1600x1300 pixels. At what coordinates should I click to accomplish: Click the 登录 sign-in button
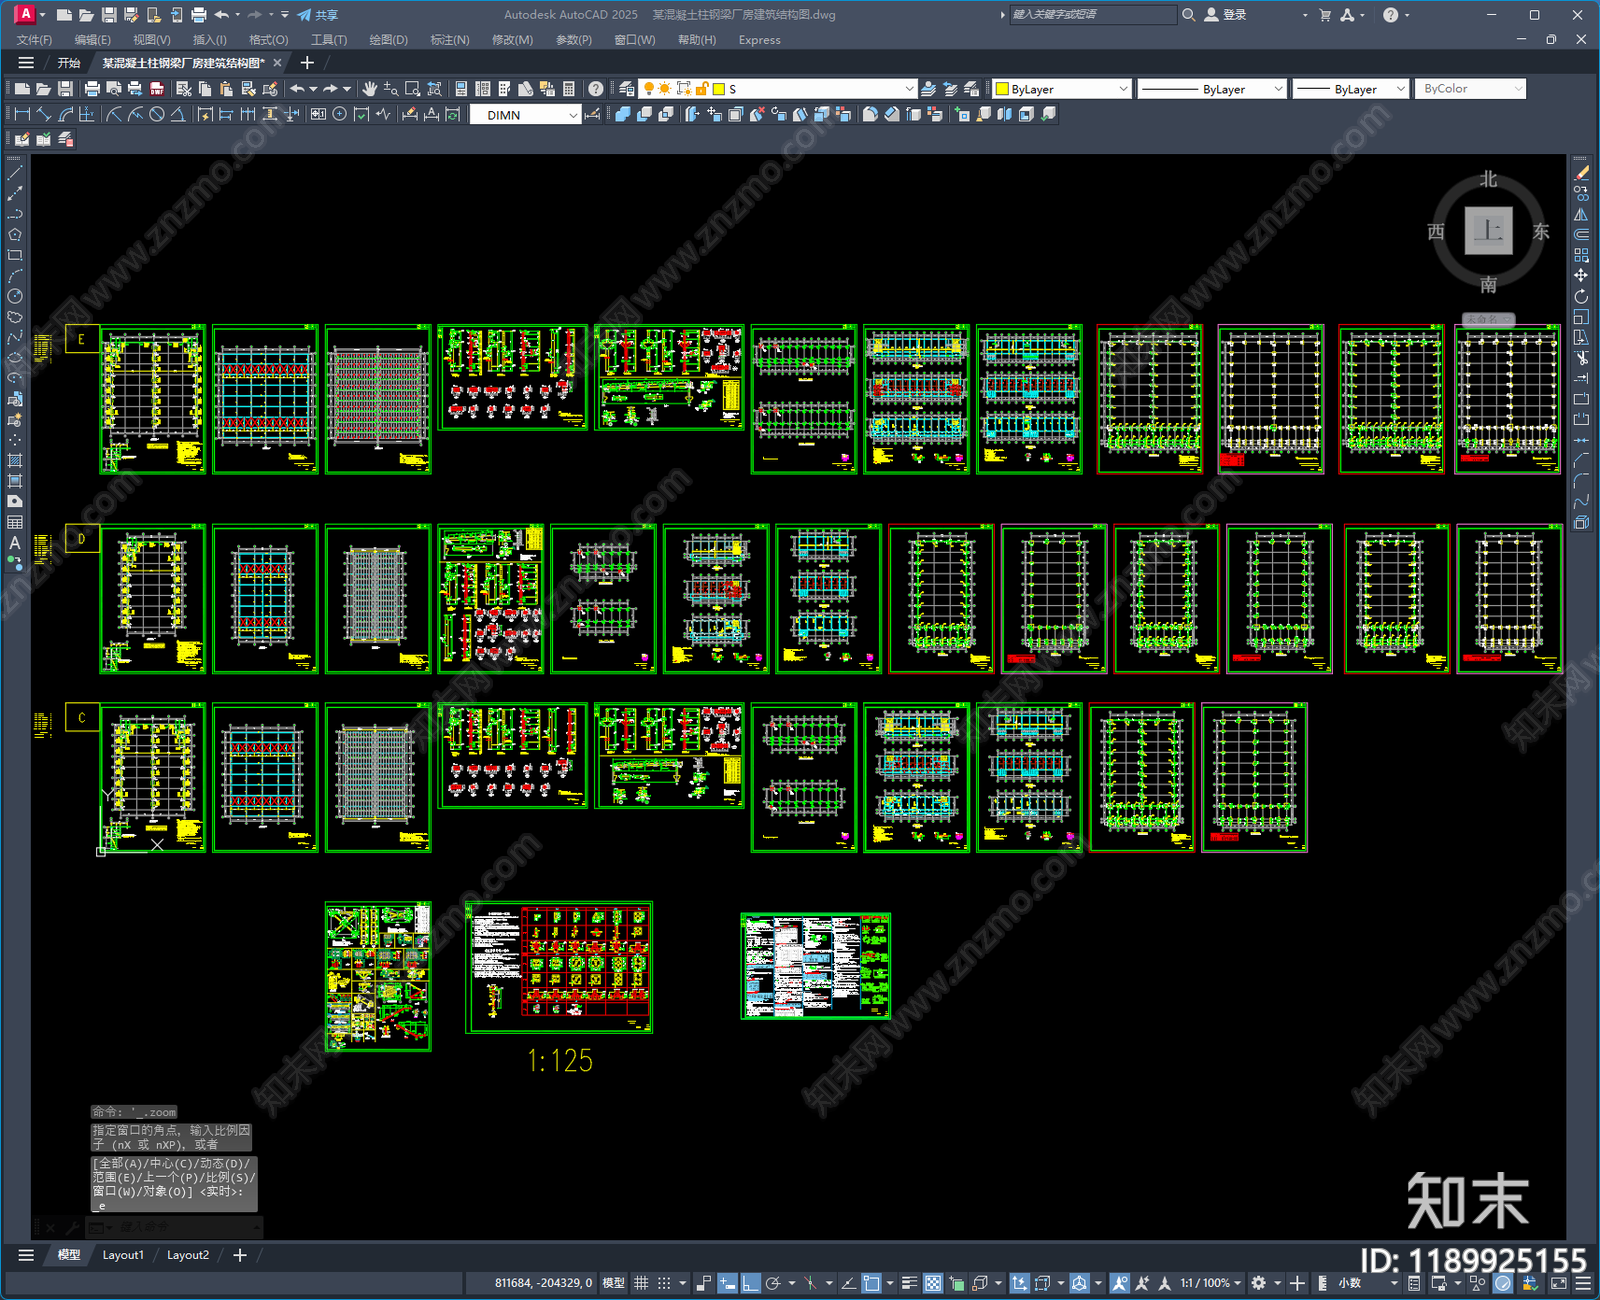(1226, 15)
